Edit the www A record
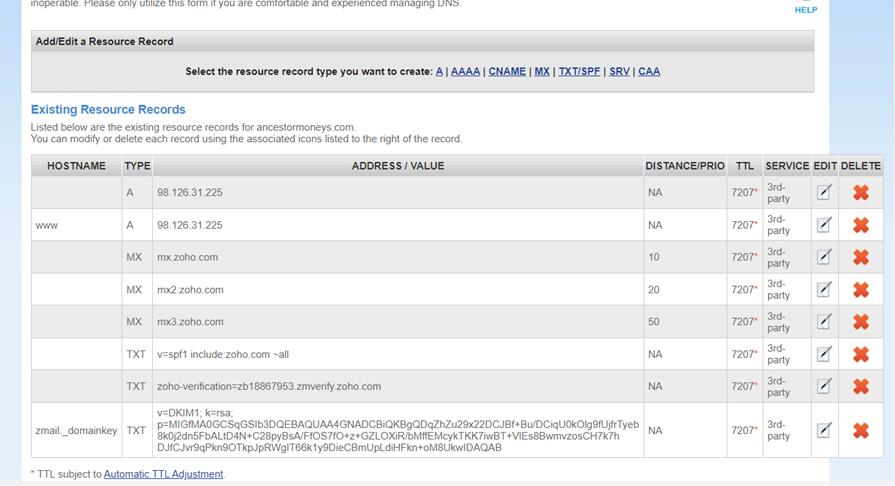The width and height of the screenshot is (895, 486). 824,225
